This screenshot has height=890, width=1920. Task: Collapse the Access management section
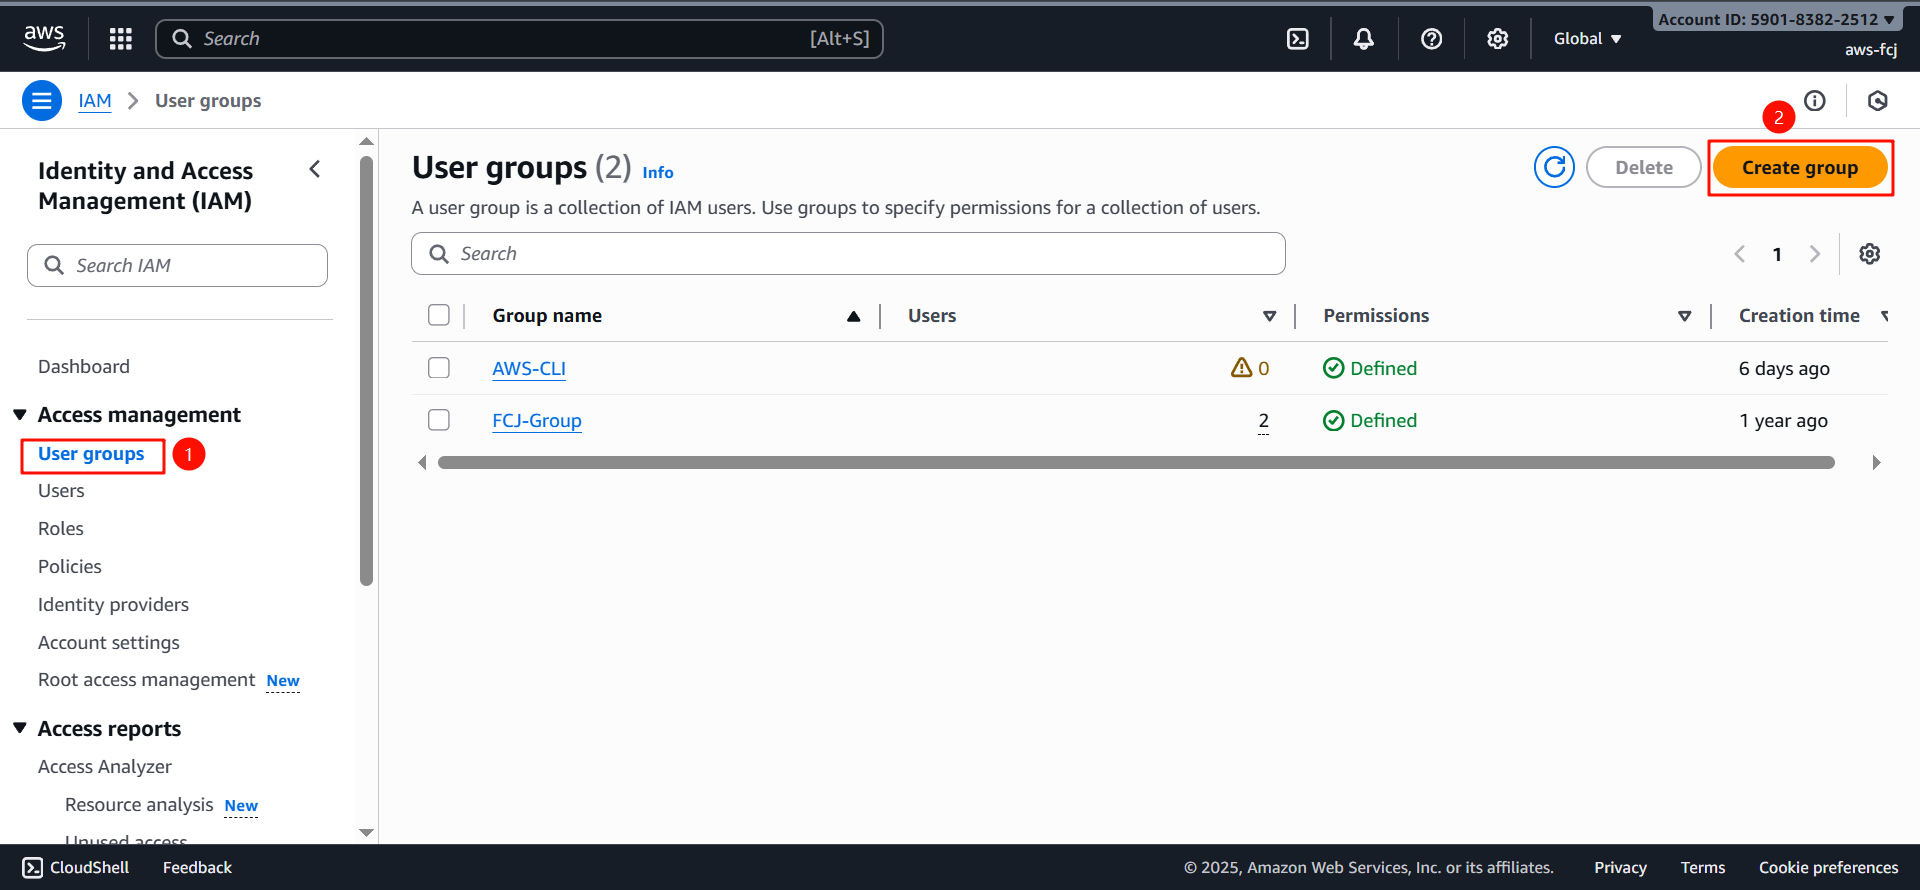tap(19, 414)
